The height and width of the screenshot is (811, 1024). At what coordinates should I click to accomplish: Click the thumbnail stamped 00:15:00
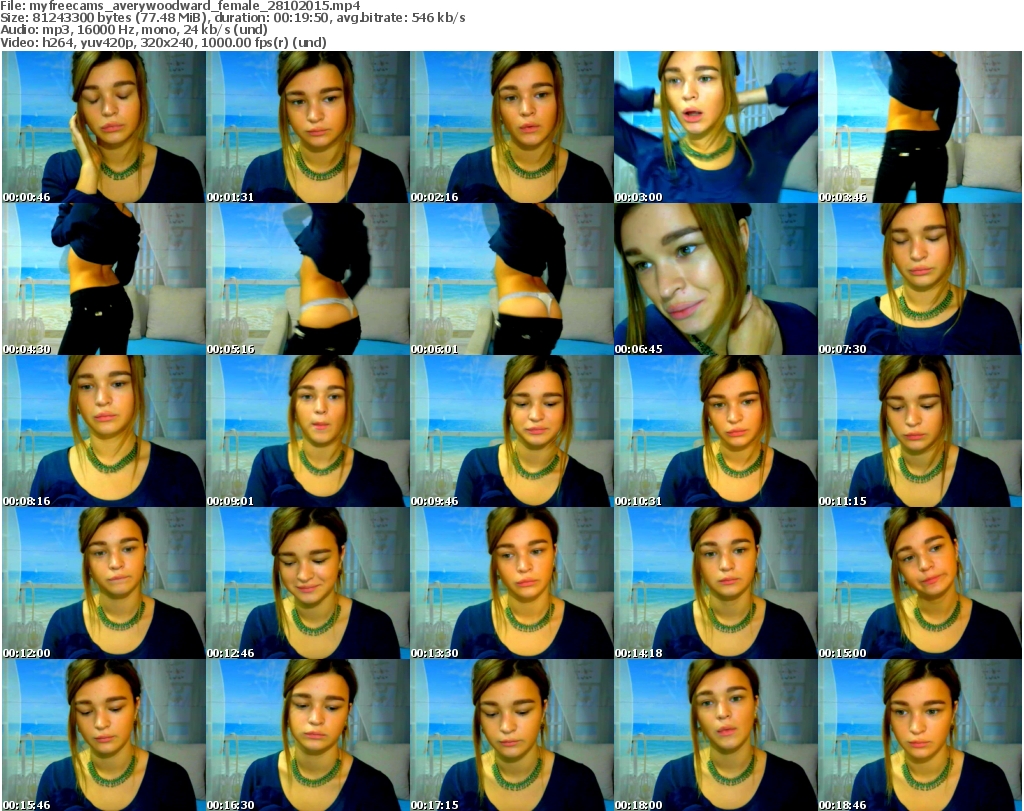[920, 583]
